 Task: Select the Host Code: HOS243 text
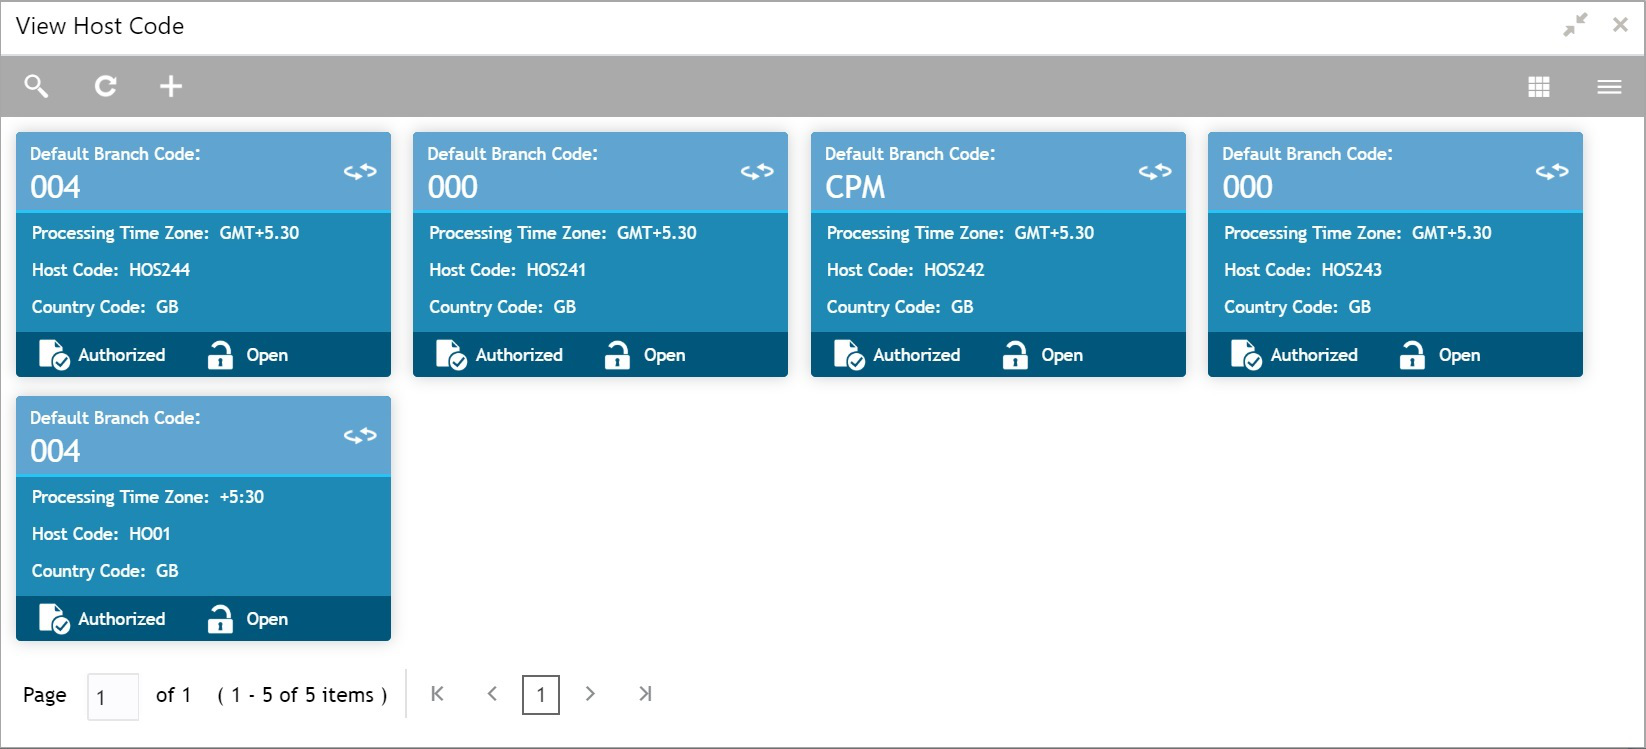(1303, 270)
